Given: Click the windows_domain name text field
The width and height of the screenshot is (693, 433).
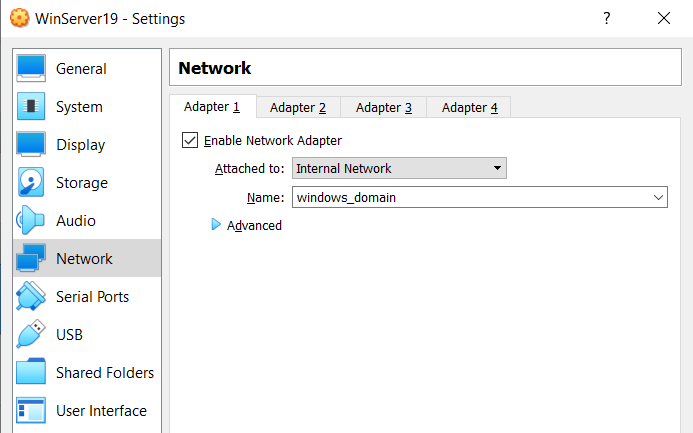Looking at the screenshot, I should (470, 198).
